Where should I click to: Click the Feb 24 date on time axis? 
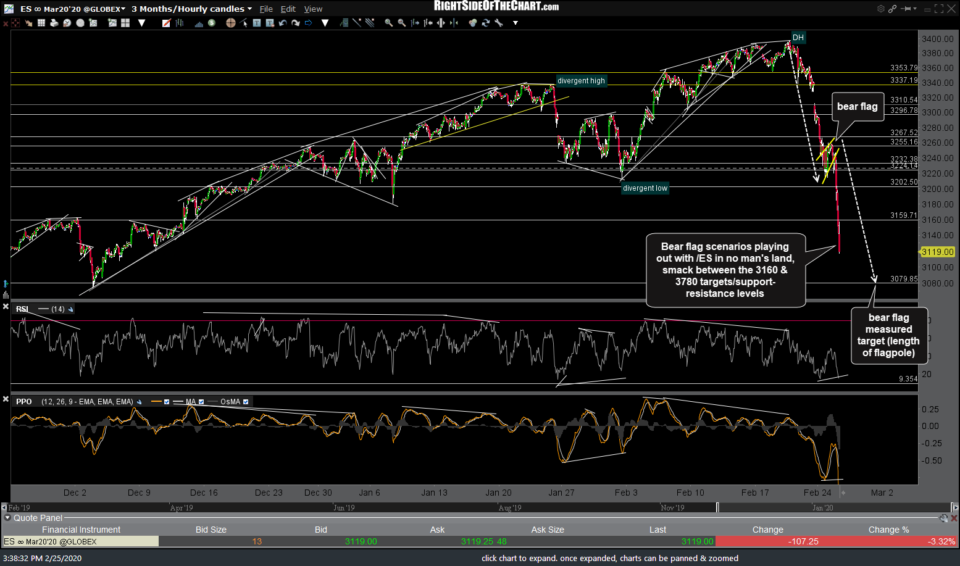(817, 492)
